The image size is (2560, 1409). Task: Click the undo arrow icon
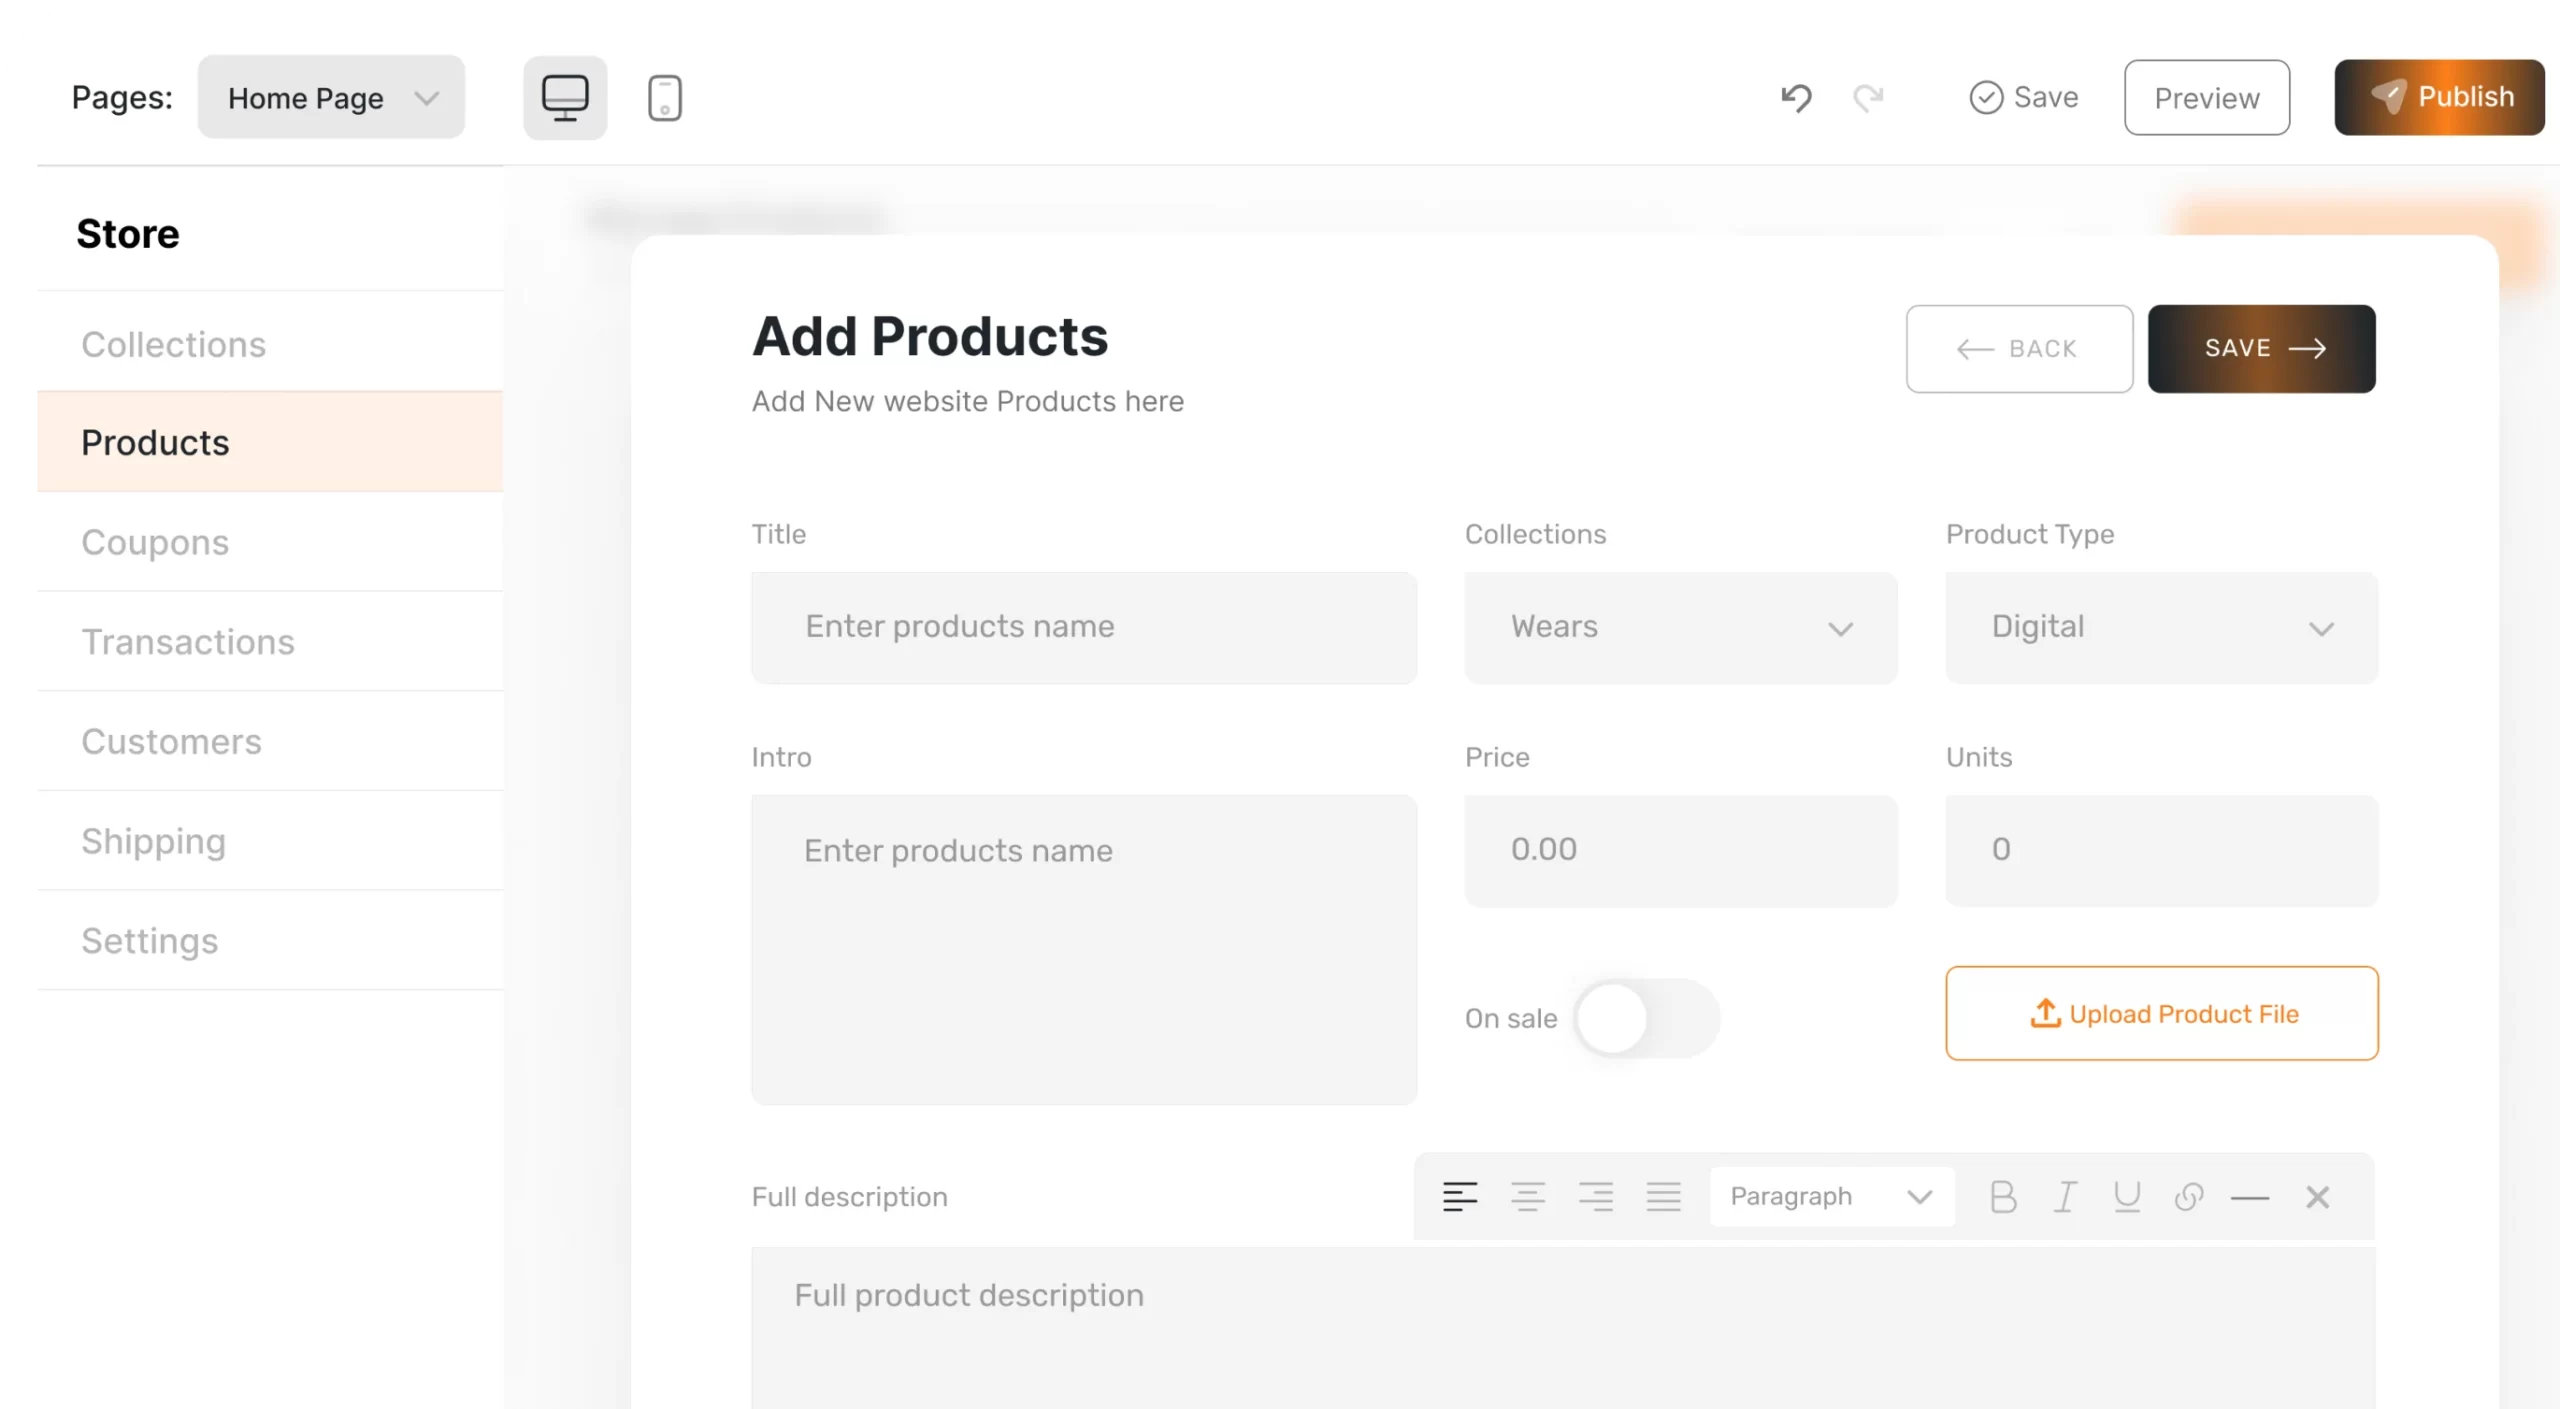click(x=1796, y=98)
